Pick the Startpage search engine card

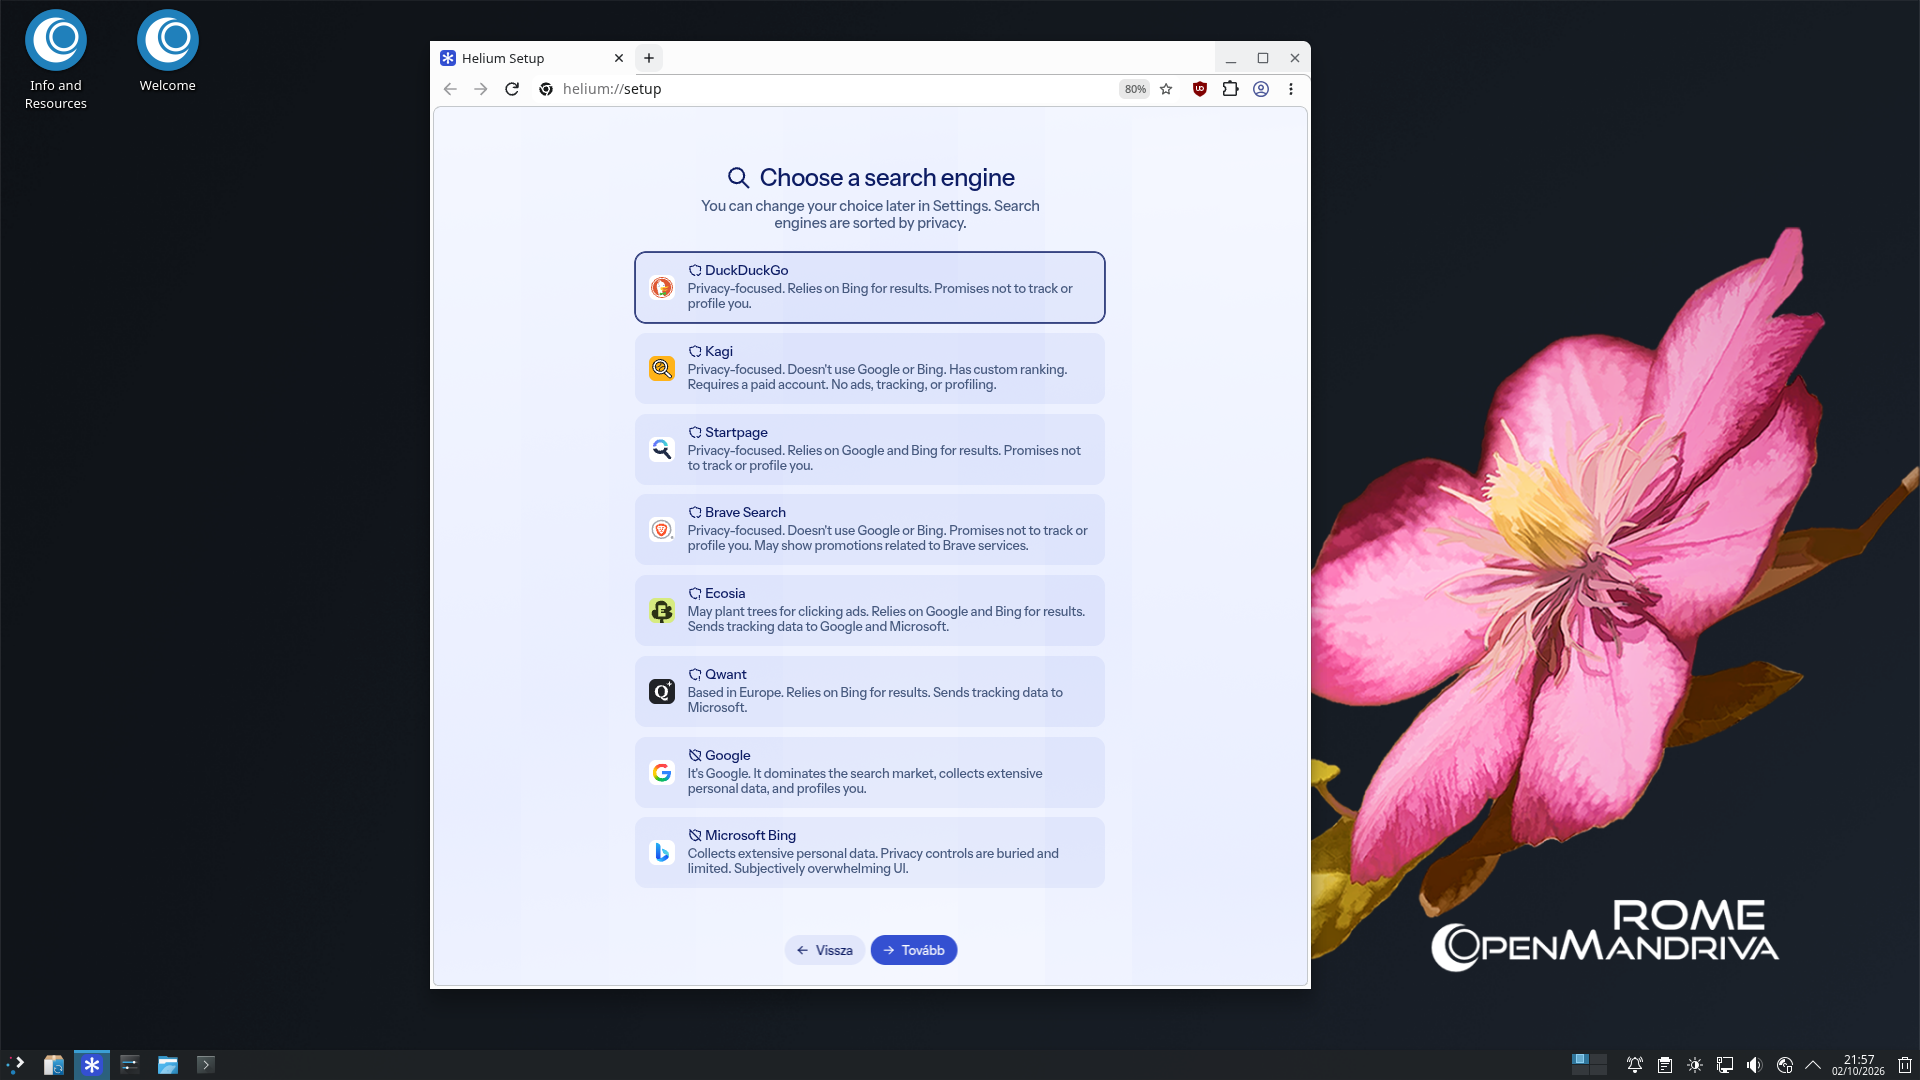[869, 449]
